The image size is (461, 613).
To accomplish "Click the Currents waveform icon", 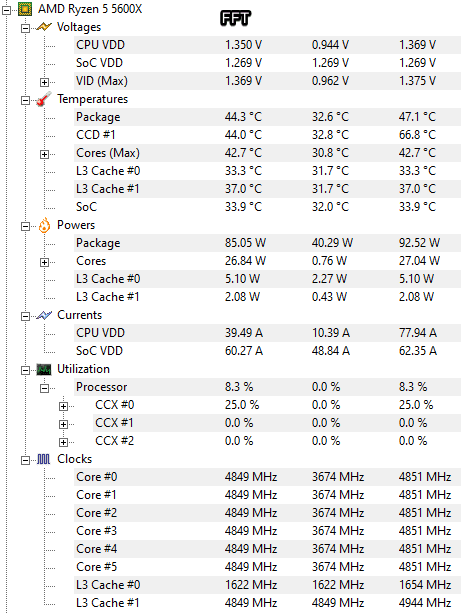I will pyautogui.click(x=44, y=315).
